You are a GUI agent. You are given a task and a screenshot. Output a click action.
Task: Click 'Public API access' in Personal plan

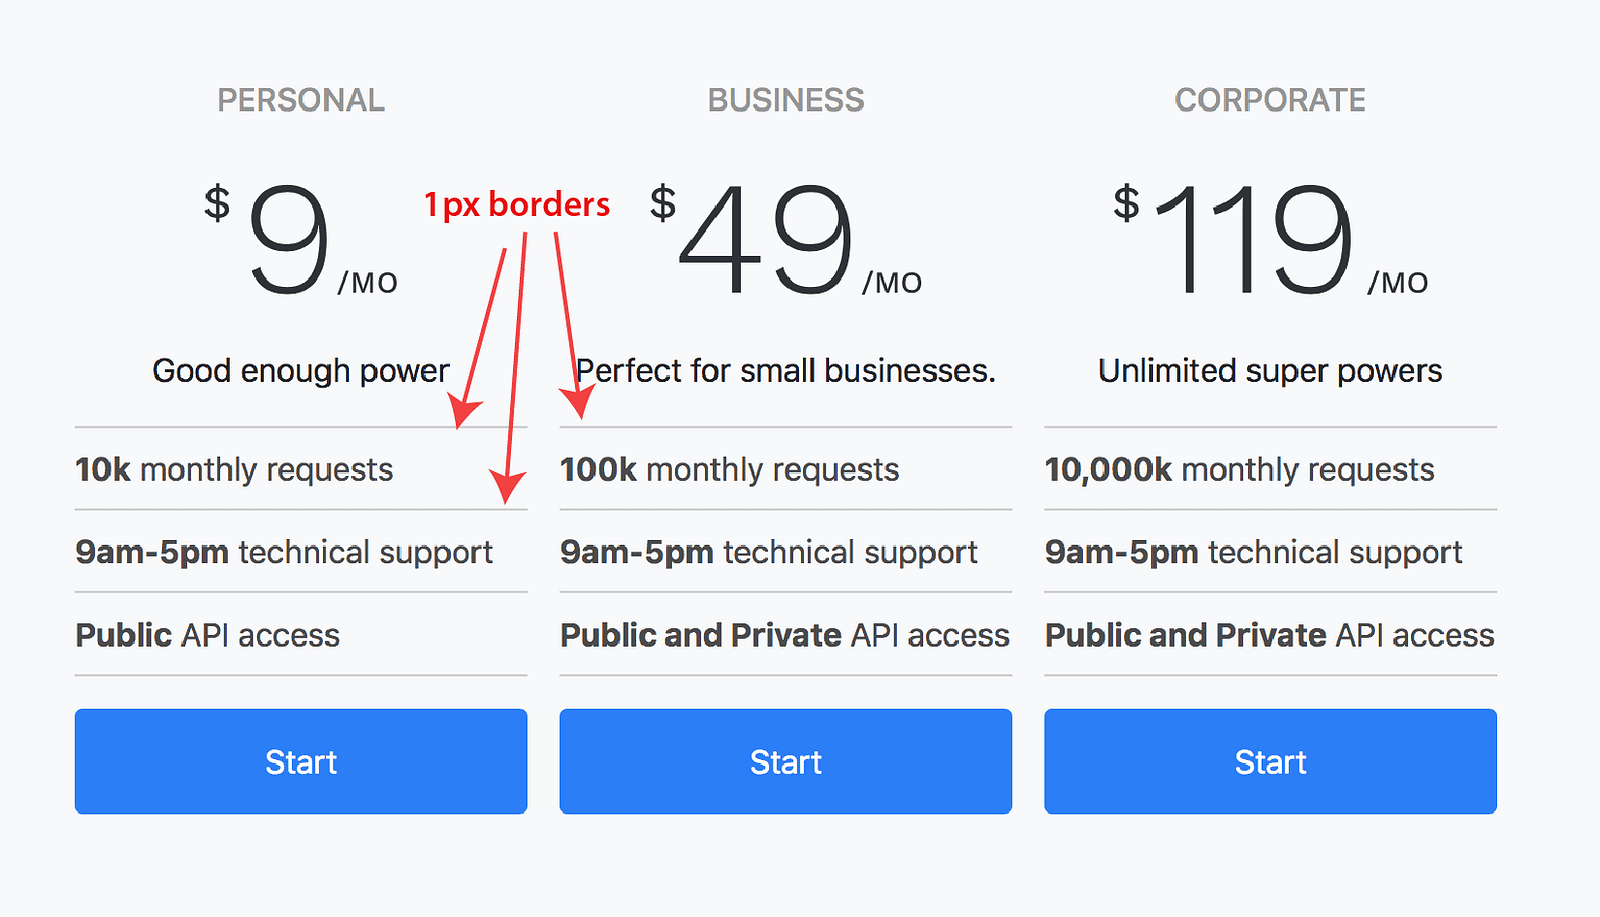(208, 635)
